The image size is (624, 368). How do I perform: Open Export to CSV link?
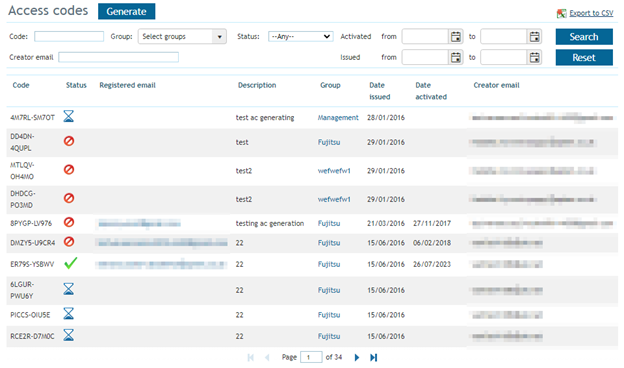[591, 13]
